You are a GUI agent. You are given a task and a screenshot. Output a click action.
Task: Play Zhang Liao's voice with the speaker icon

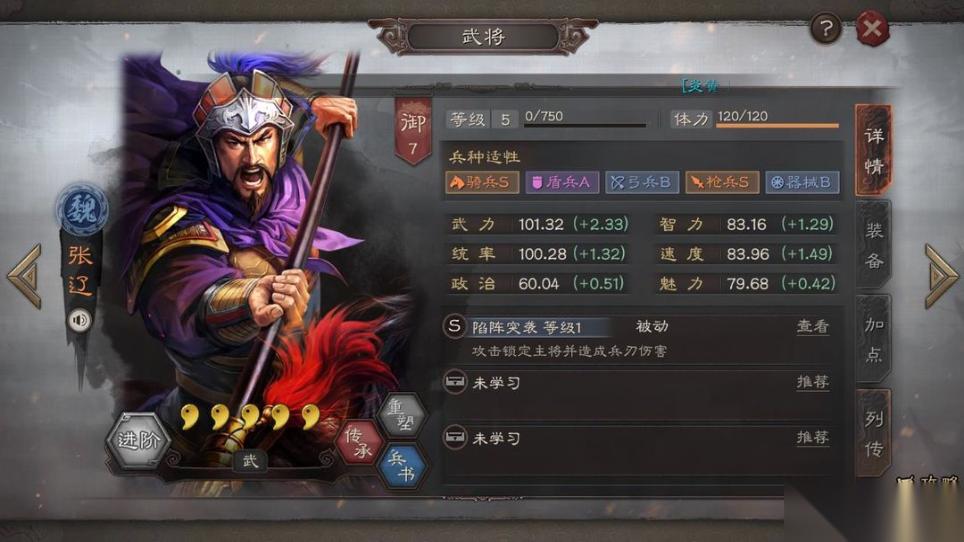coord(79,320)
